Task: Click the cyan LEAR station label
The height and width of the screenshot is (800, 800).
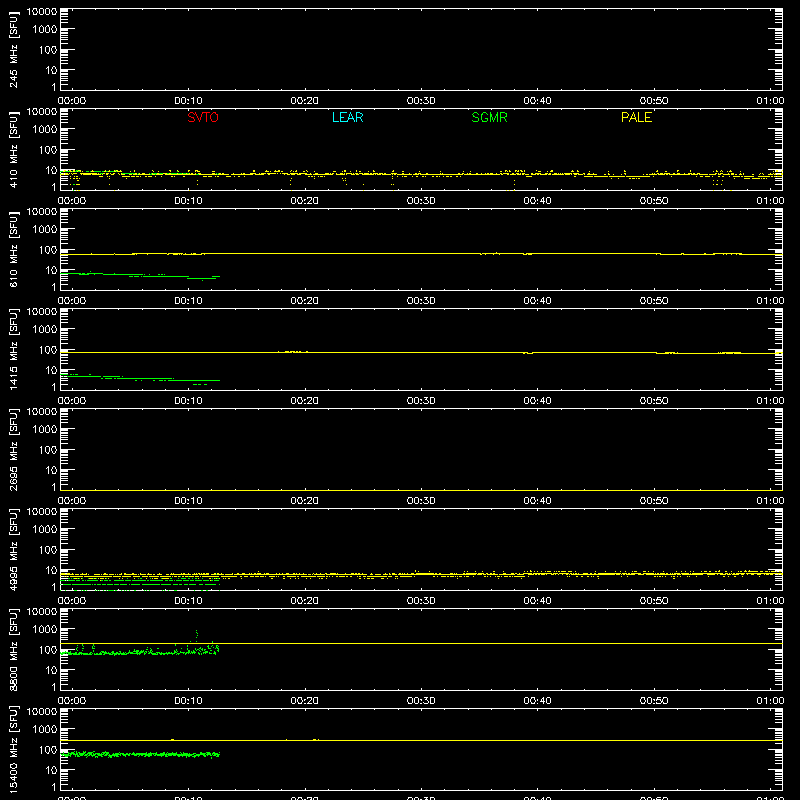Action: 347,117
